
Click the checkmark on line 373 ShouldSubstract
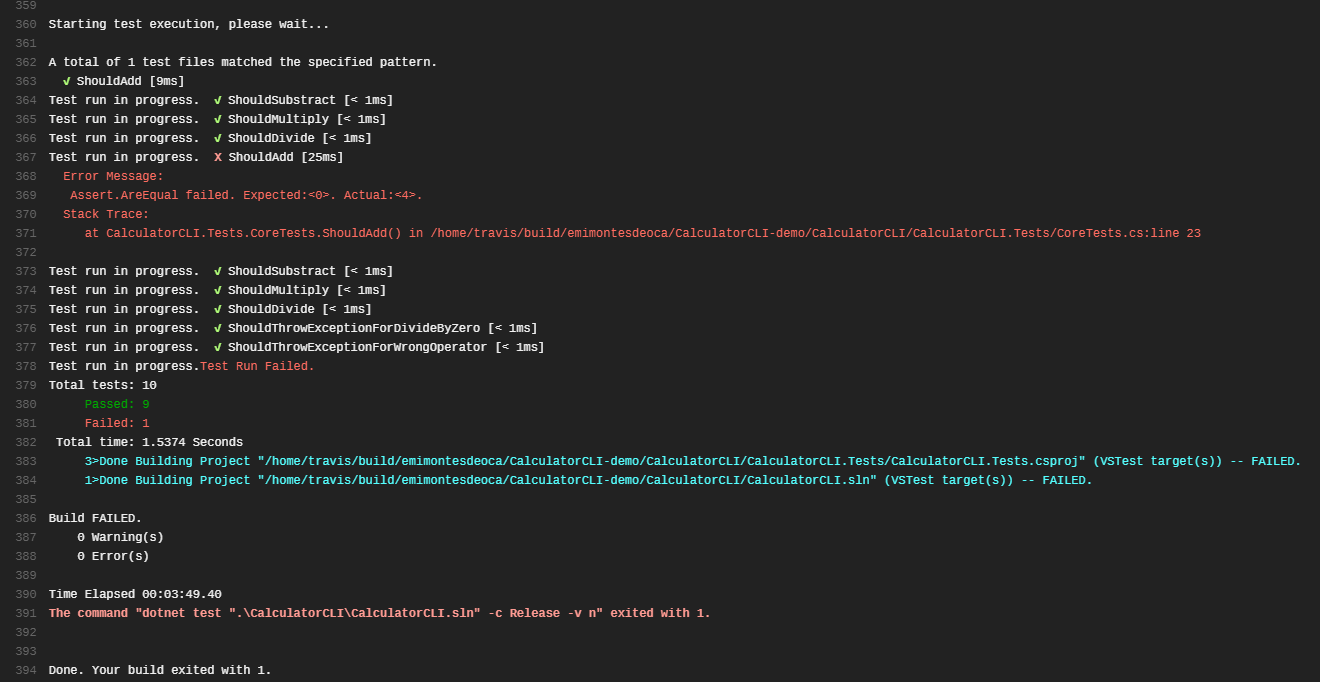218,271
